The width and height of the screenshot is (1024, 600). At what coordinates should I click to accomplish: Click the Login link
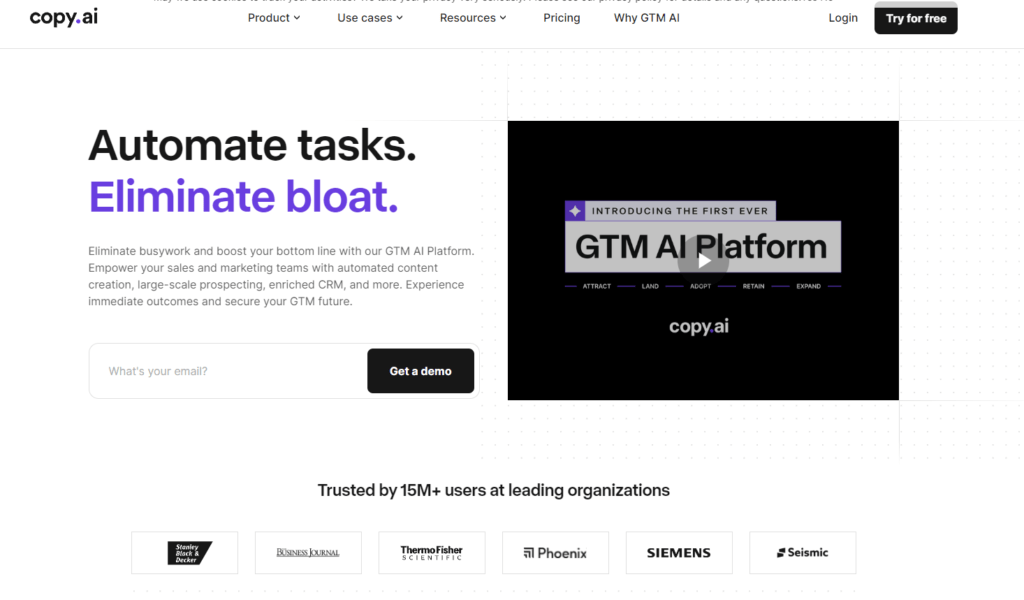coord(843,18)
